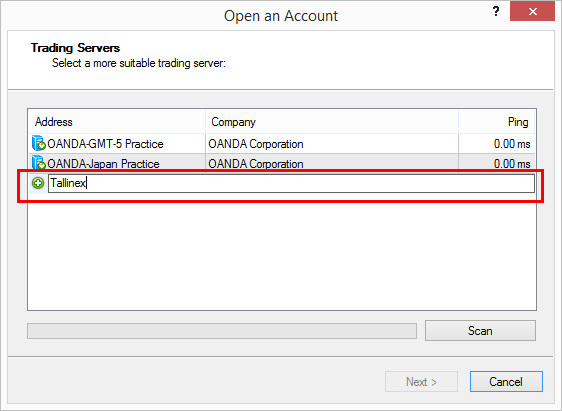Click the Next button

(422, 382)
